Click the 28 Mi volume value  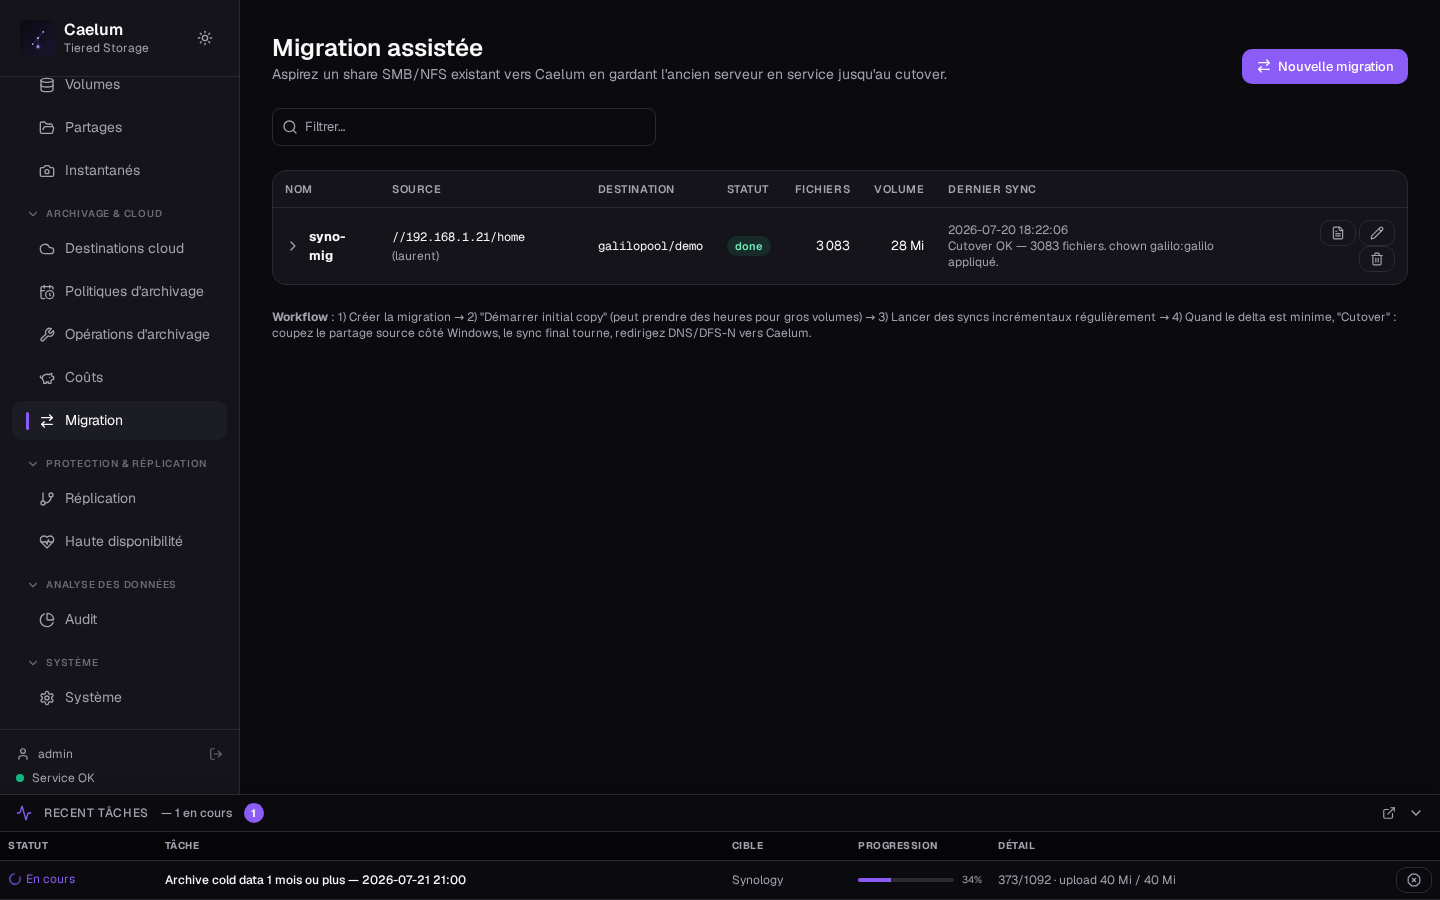click(x=907, y=246)
